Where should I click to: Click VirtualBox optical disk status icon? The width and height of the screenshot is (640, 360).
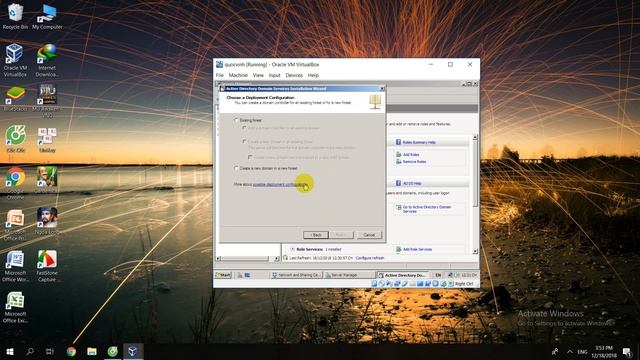[382, 284]
